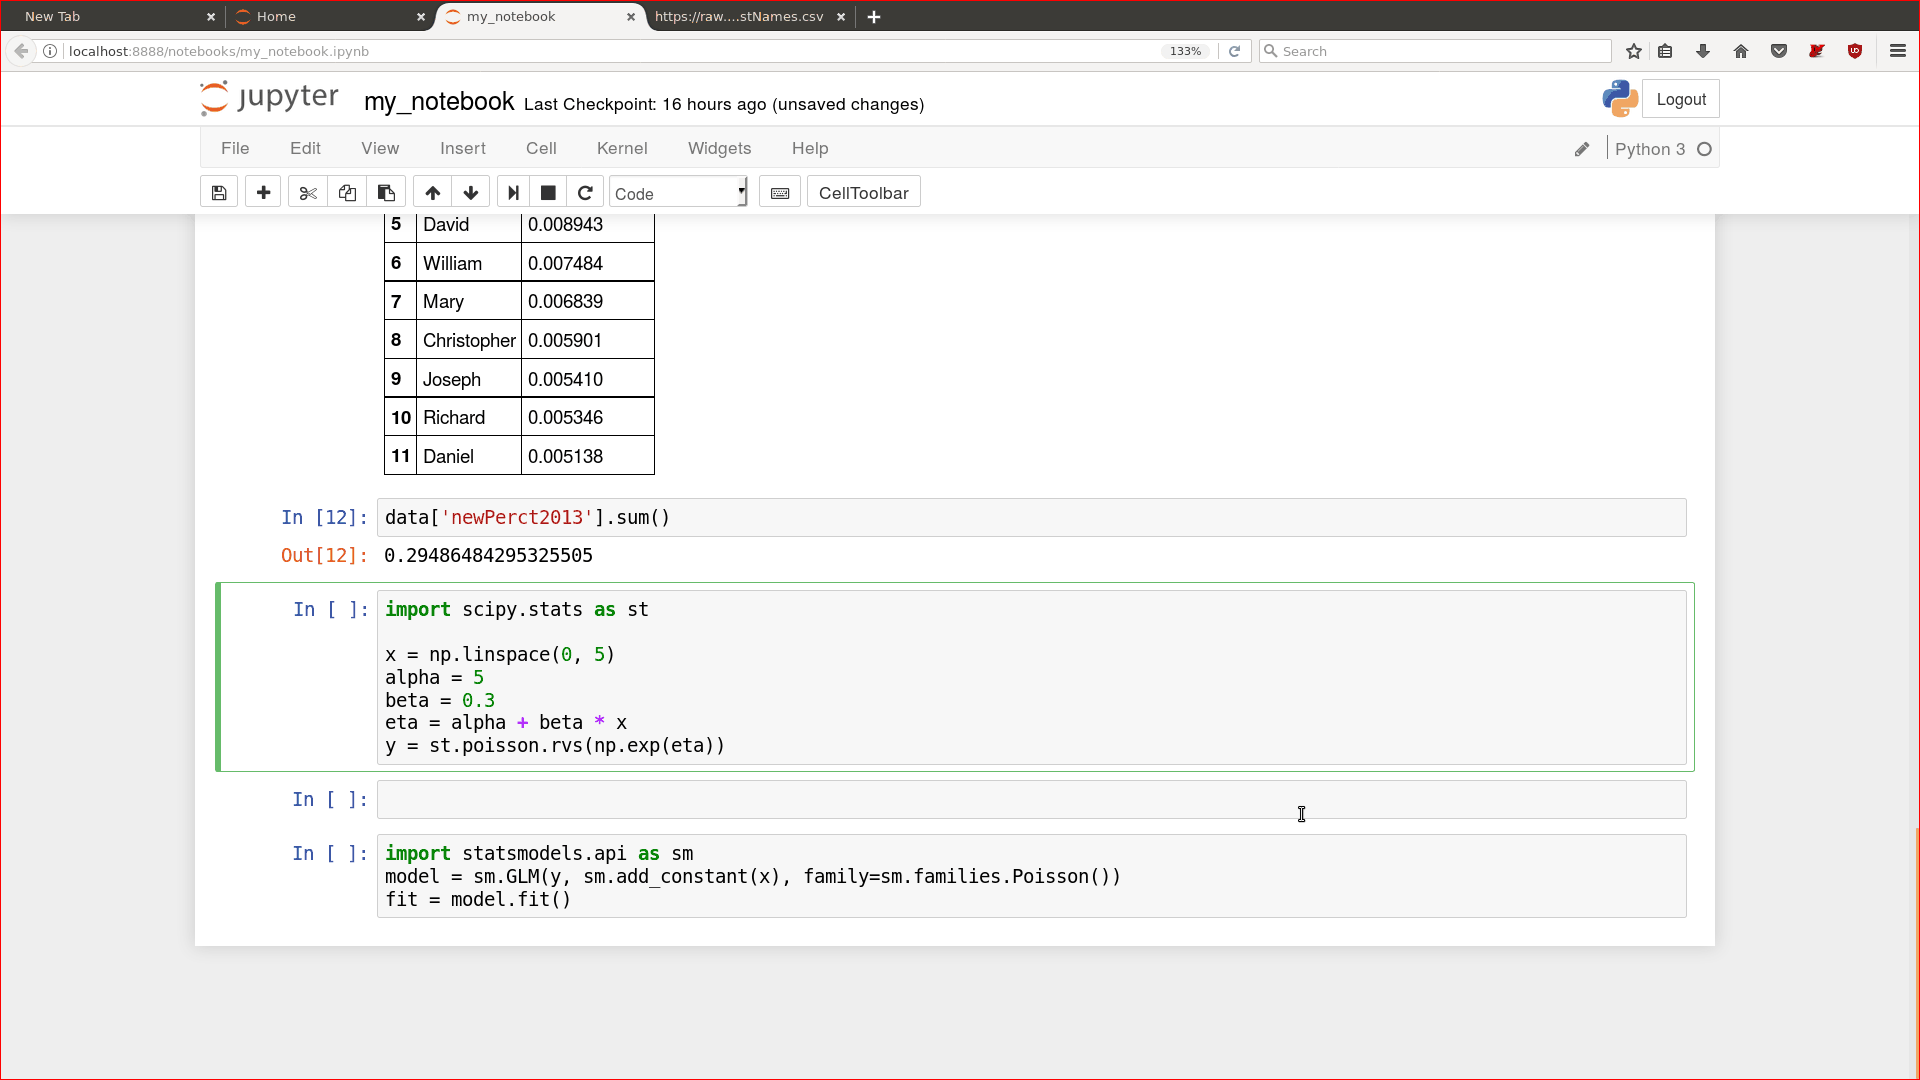This screenshot has height=1080, width=1920.
Task: Move selected cell down arrow
Action: tap(471, 193)
